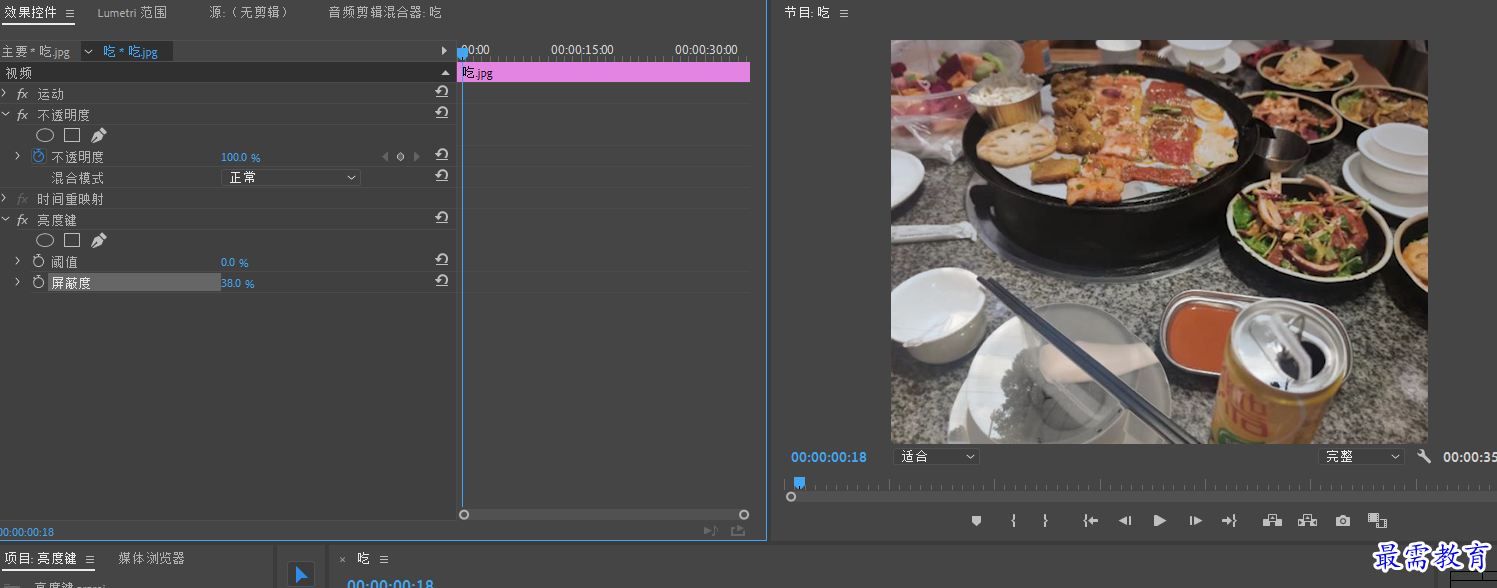
Task: Open clip selector chevron beside 吃 * 吃.jpg
Action: [x=88, y=51]
